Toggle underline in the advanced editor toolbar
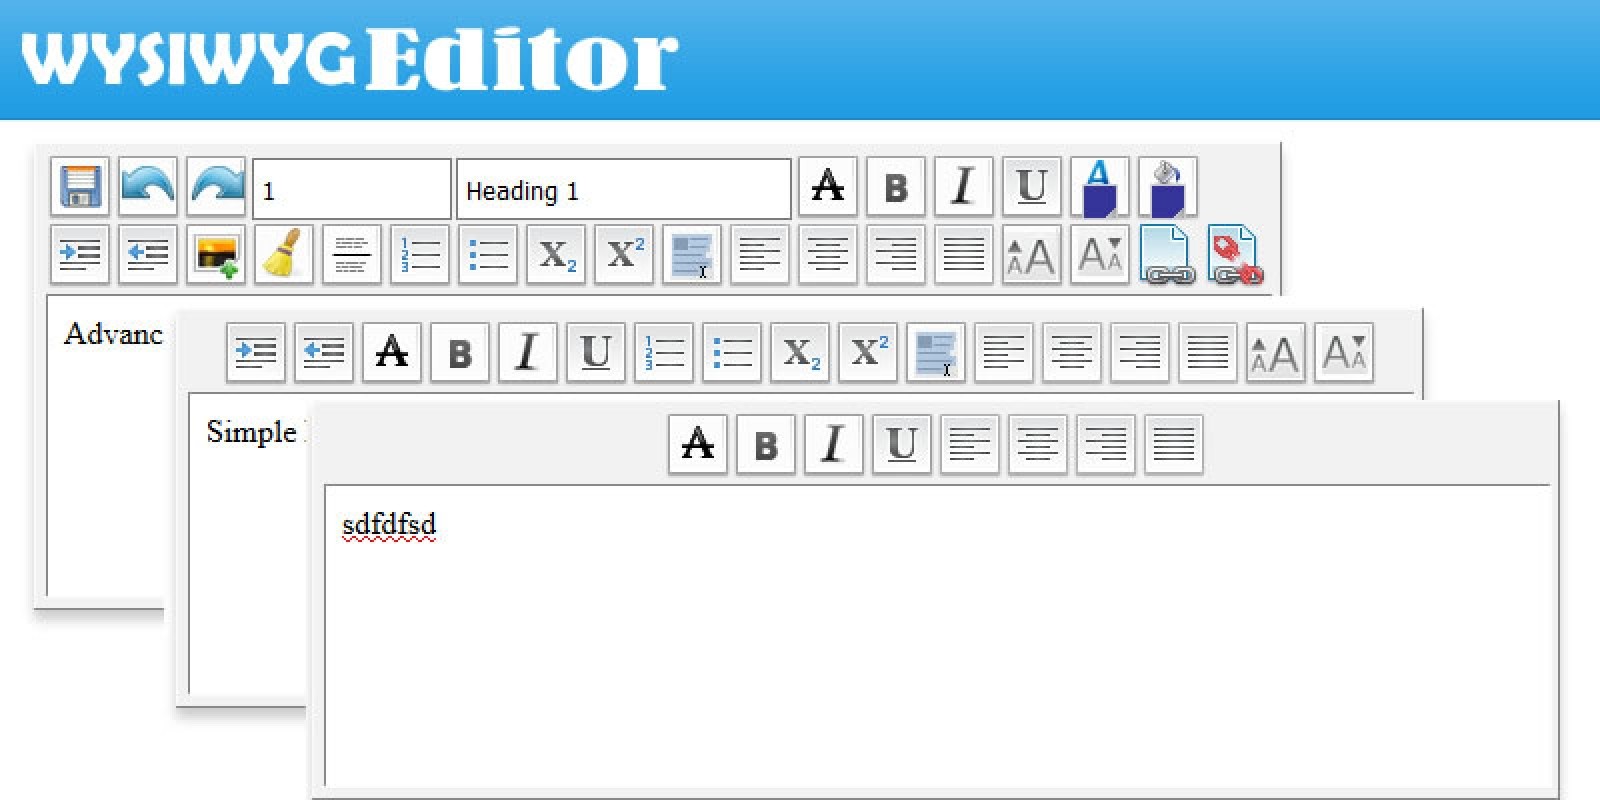This screenshot has height=800, width=1600. (1032, 187)
